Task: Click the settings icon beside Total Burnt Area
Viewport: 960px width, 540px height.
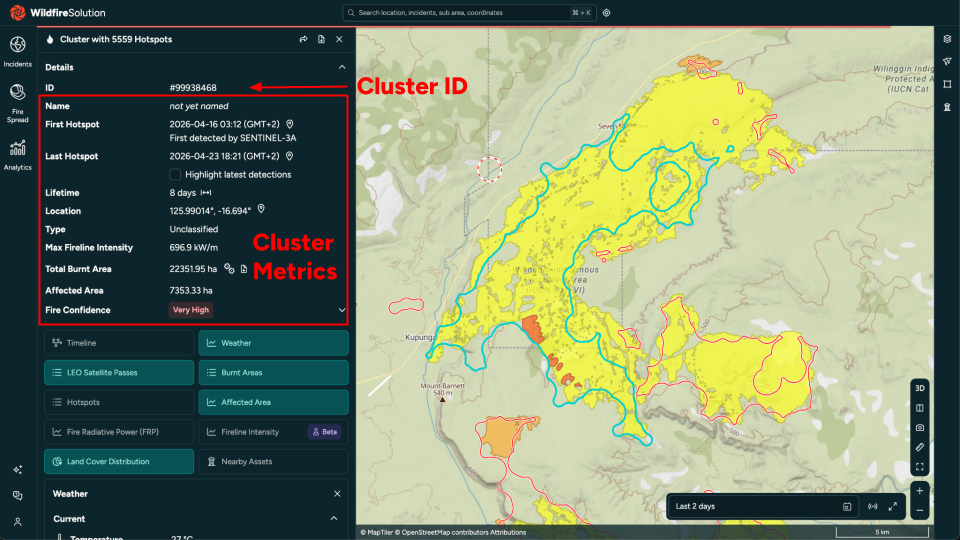Action: [x=229, y=268]
